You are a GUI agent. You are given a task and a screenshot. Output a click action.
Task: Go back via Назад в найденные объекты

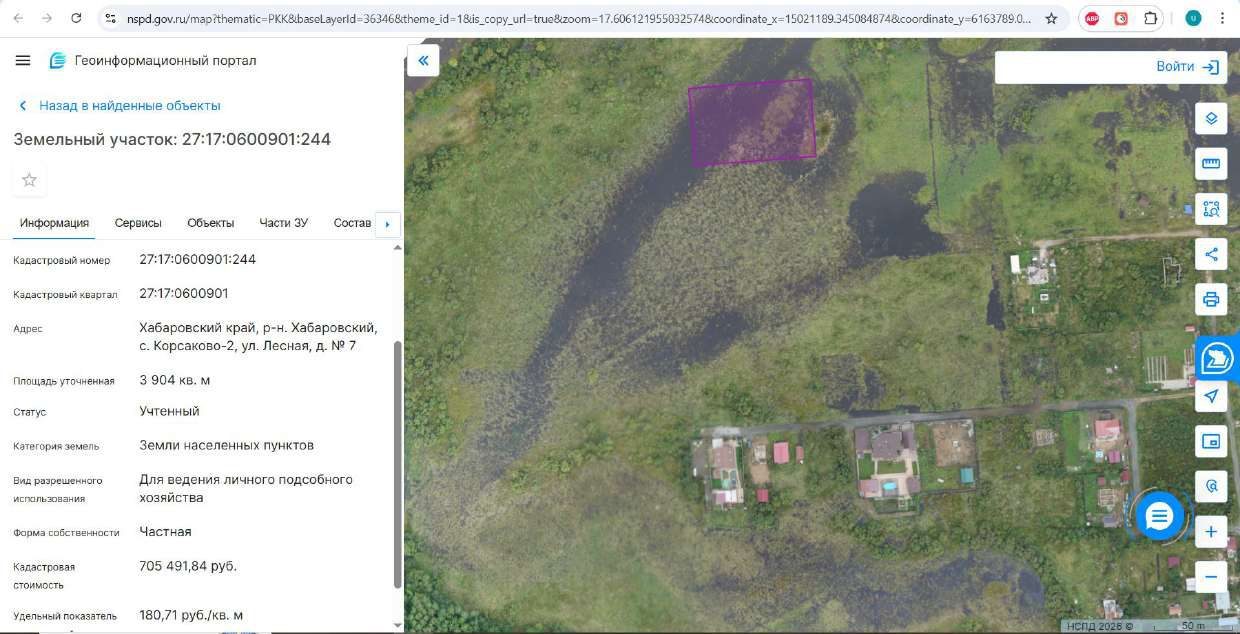pos(119,105)
